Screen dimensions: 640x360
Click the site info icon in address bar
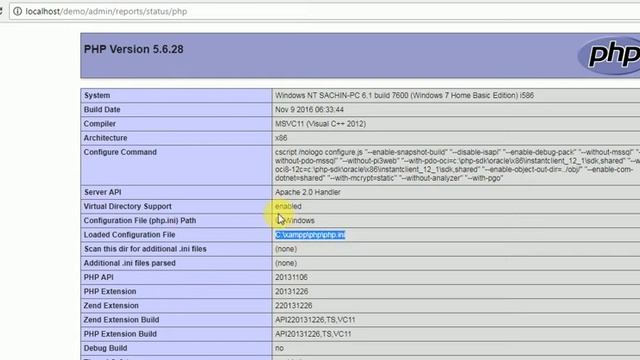18,11
